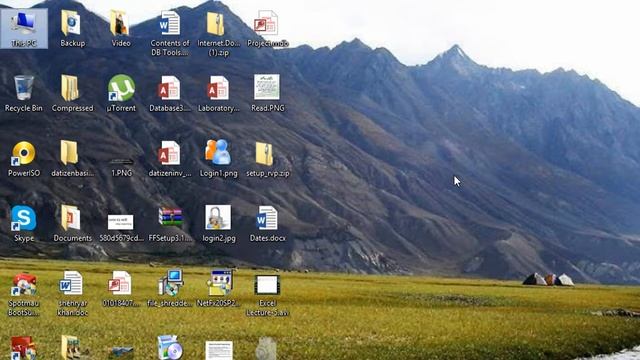
Task: Select the Laboratory Access file
Action: tap(218, 93)
